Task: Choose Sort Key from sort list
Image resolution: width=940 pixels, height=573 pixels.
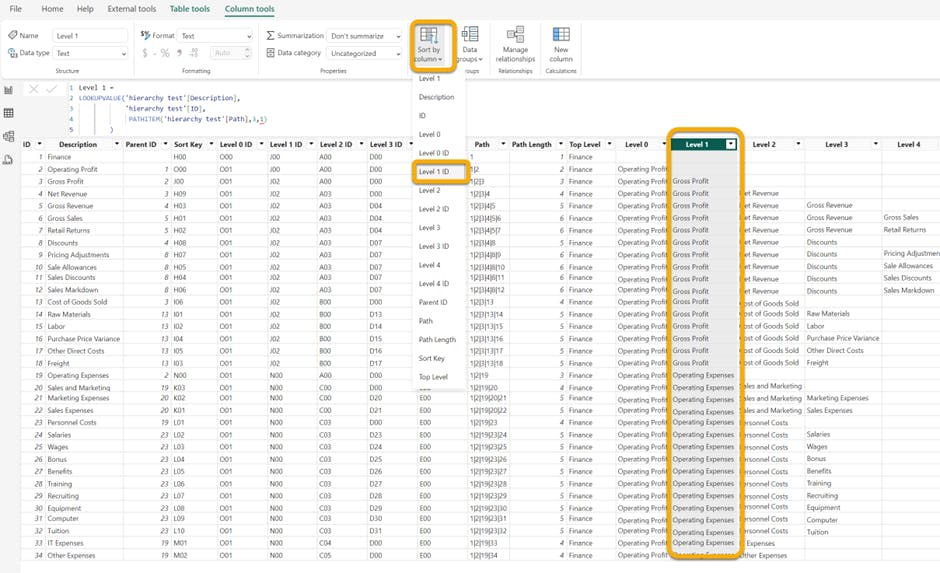Action: pyautogui.click(x=432, y=358)
